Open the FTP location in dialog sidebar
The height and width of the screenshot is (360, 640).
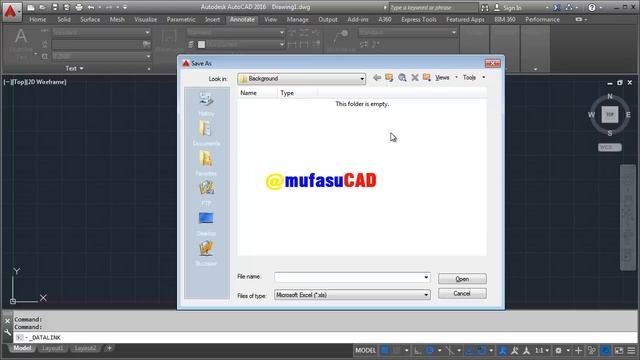click(206, 193)
